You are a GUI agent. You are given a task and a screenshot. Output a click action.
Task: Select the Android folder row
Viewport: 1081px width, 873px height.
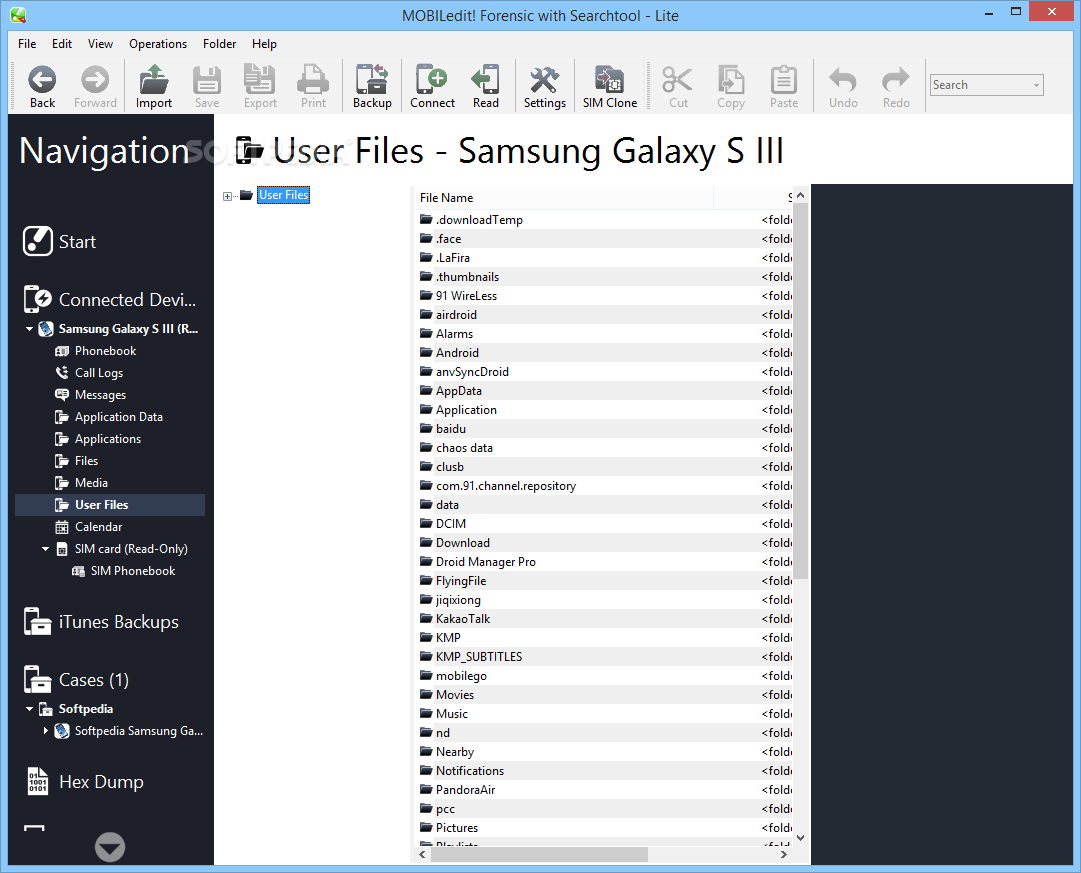[603, 352]
